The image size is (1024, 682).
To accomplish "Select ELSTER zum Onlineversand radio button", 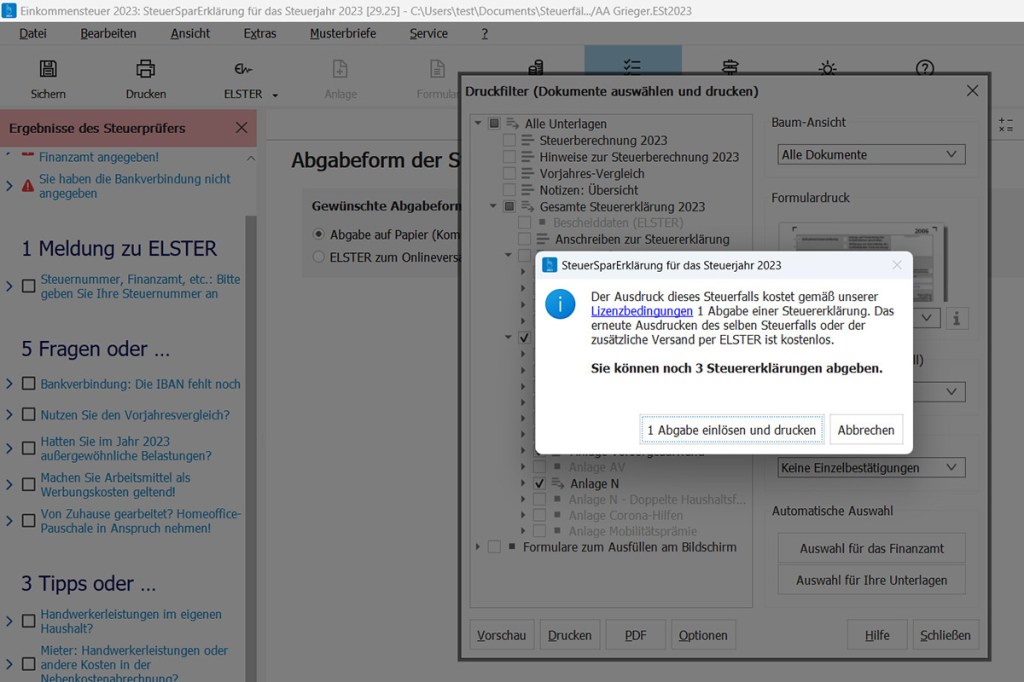I will (x=319, y=257).
